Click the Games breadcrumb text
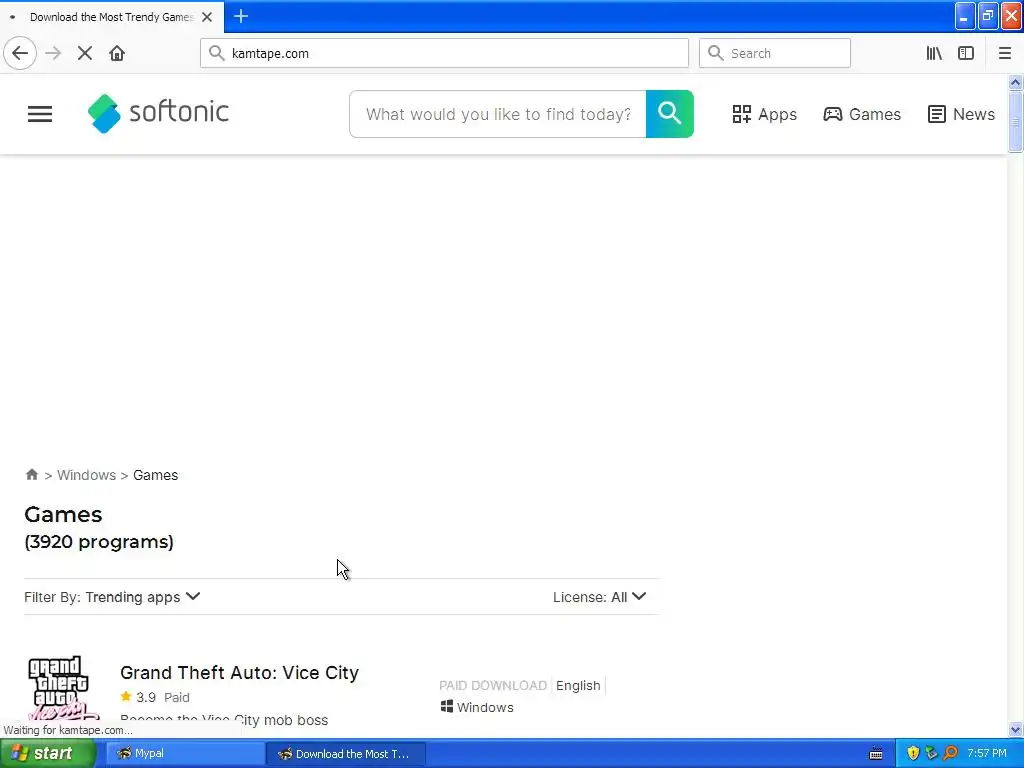 click(x=155, y=475)
